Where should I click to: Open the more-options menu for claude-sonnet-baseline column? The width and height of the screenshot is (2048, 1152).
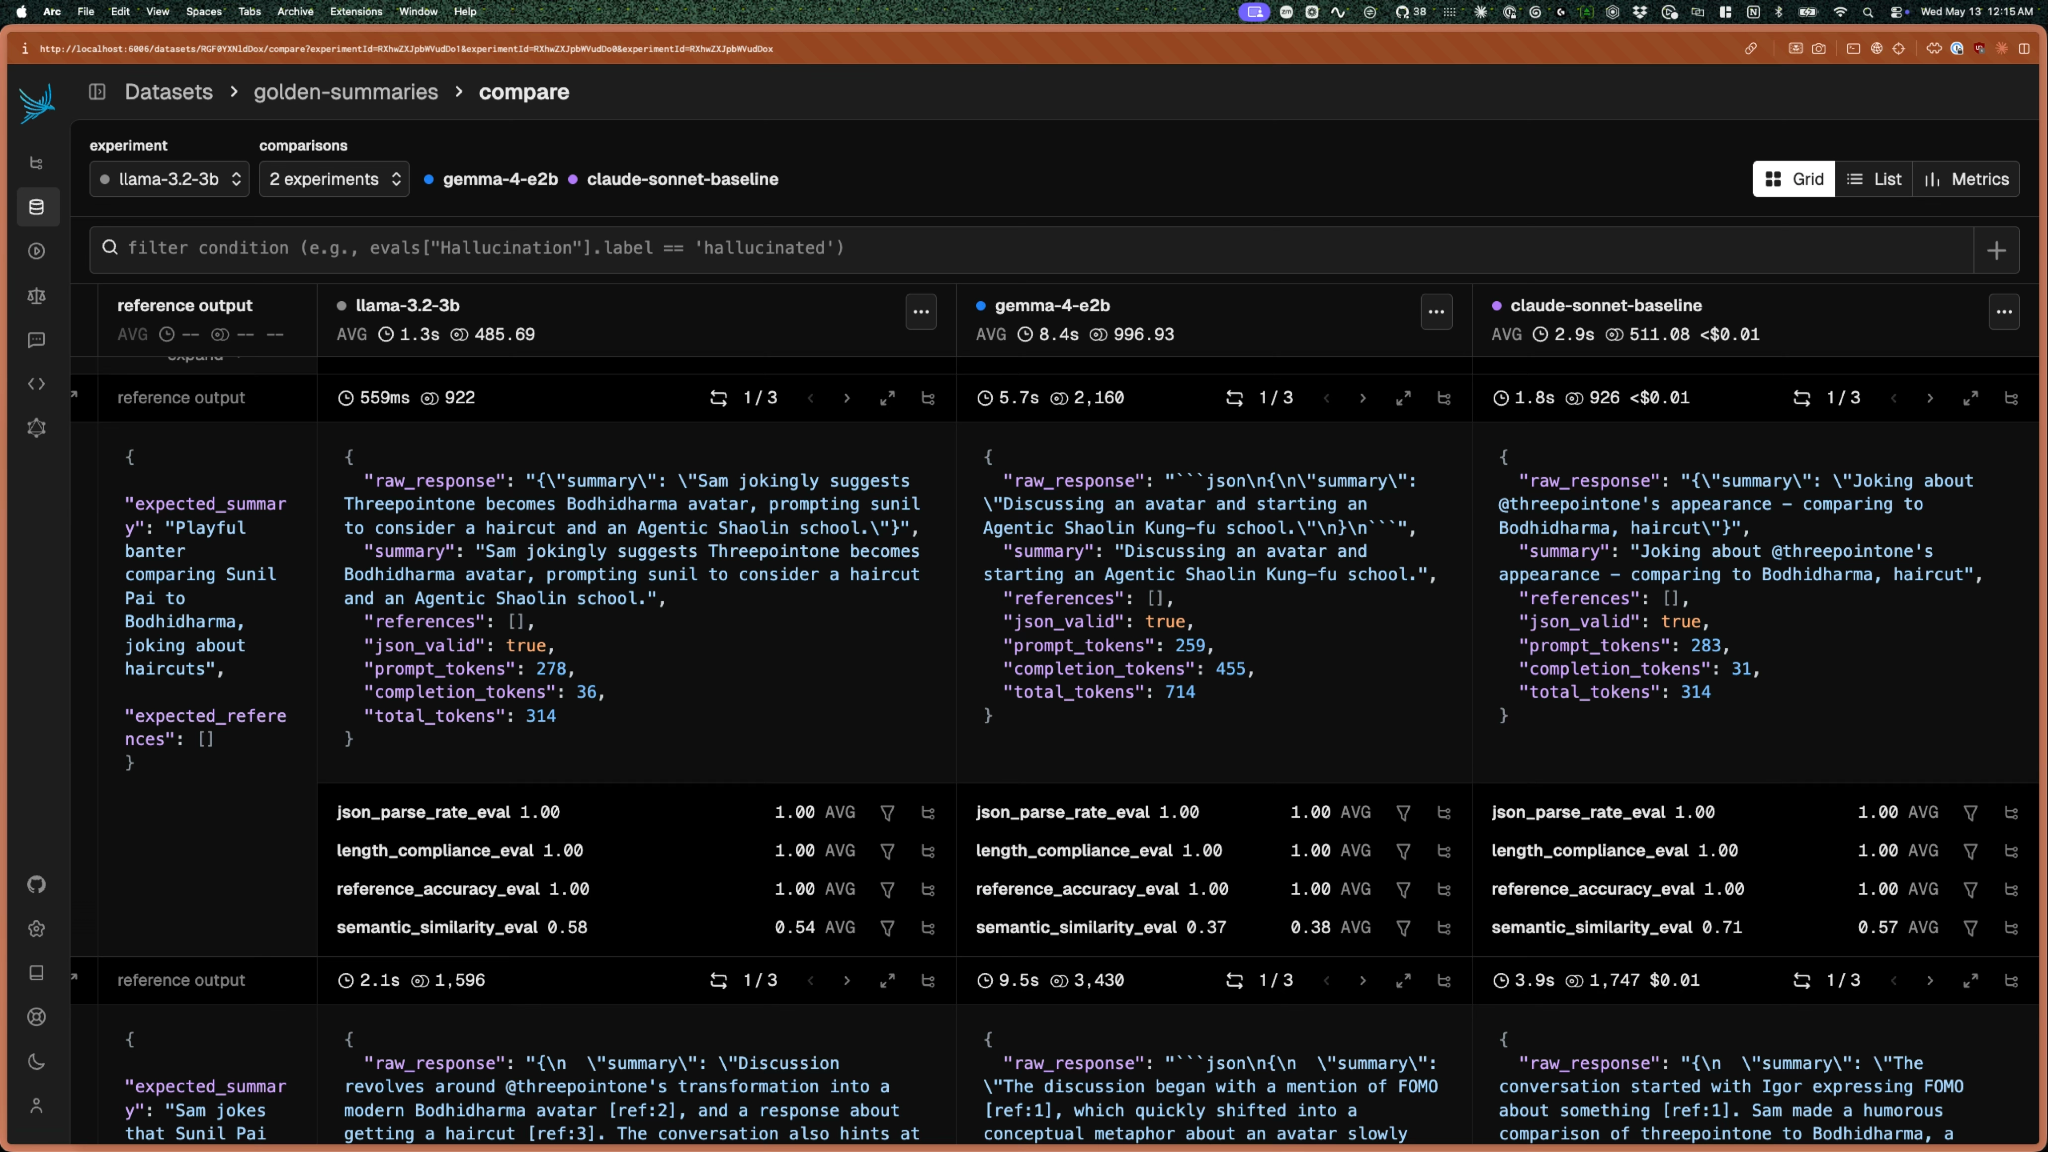click(x=2004, y=312)
